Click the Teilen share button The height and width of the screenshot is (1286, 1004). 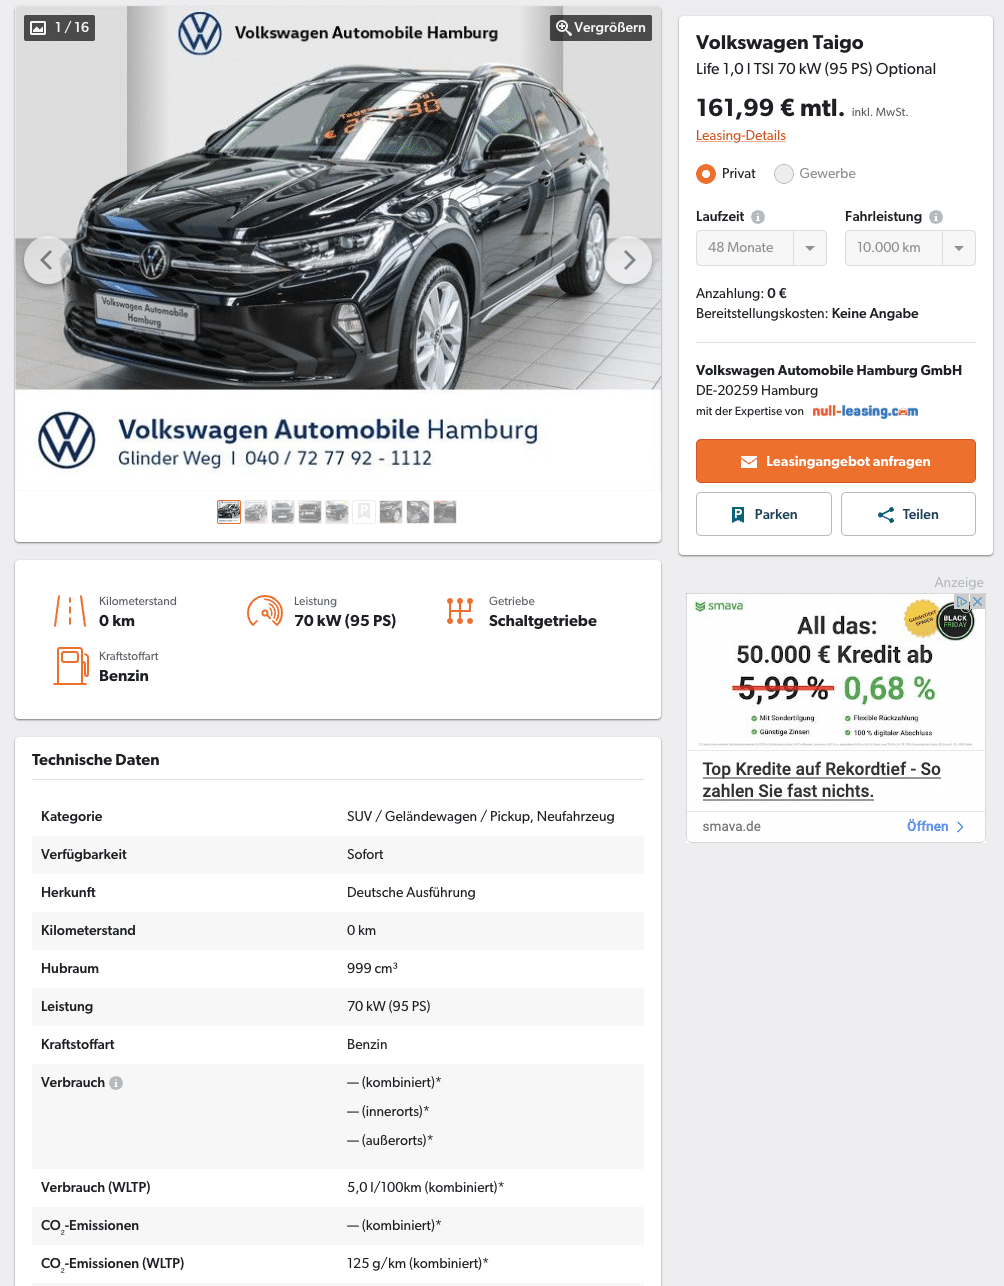pyautogui.click(x=908, y=514)
